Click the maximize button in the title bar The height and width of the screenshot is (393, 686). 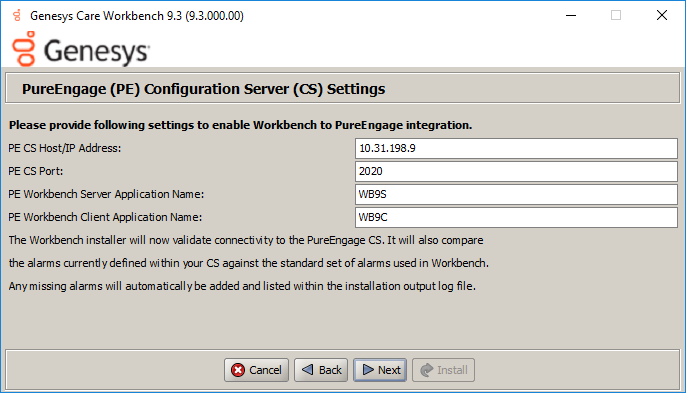point(616,15)
